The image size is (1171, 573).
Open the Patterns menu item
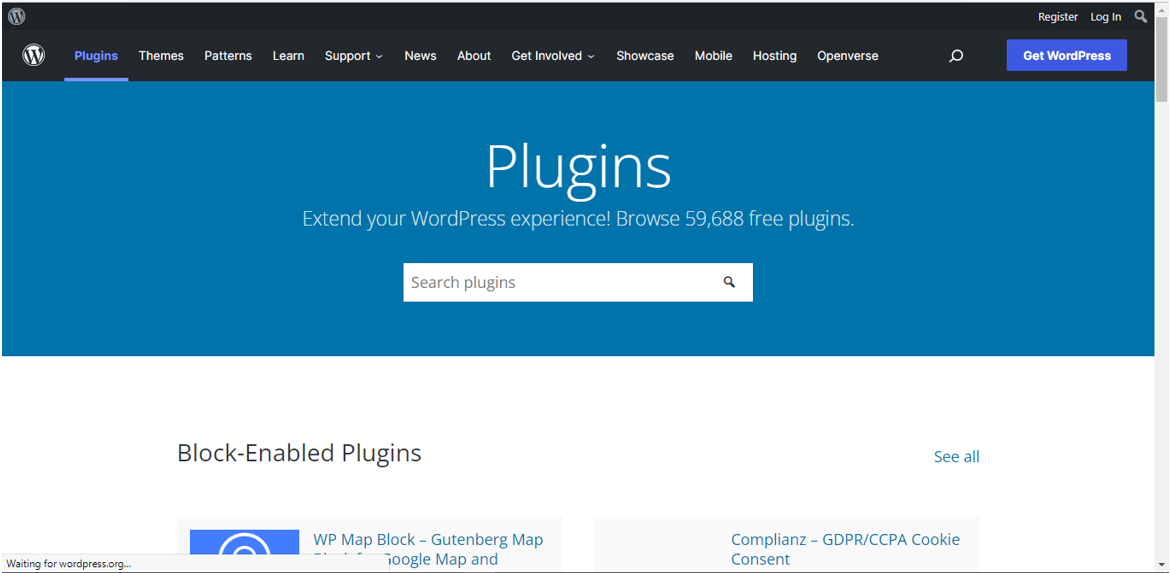click(228, 56)
